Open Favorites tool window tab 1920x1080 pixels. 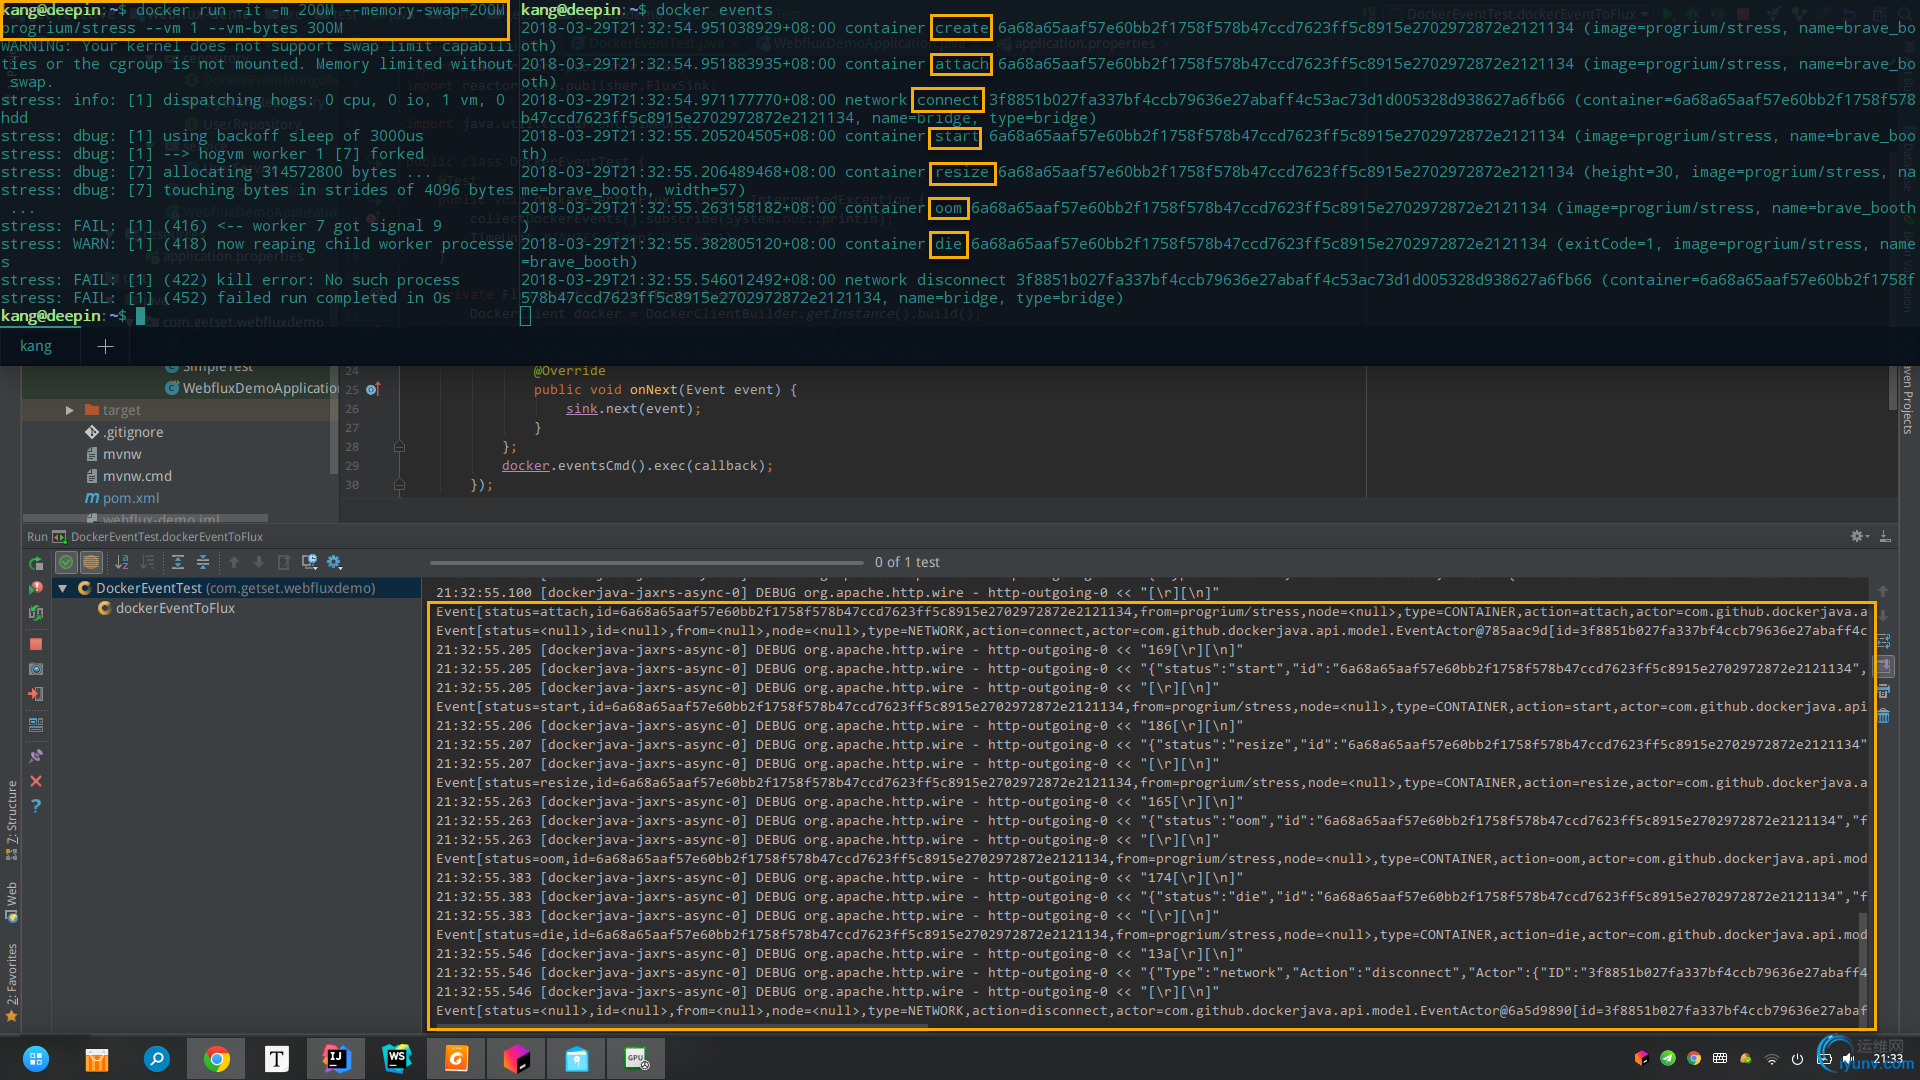coord(12,982)
